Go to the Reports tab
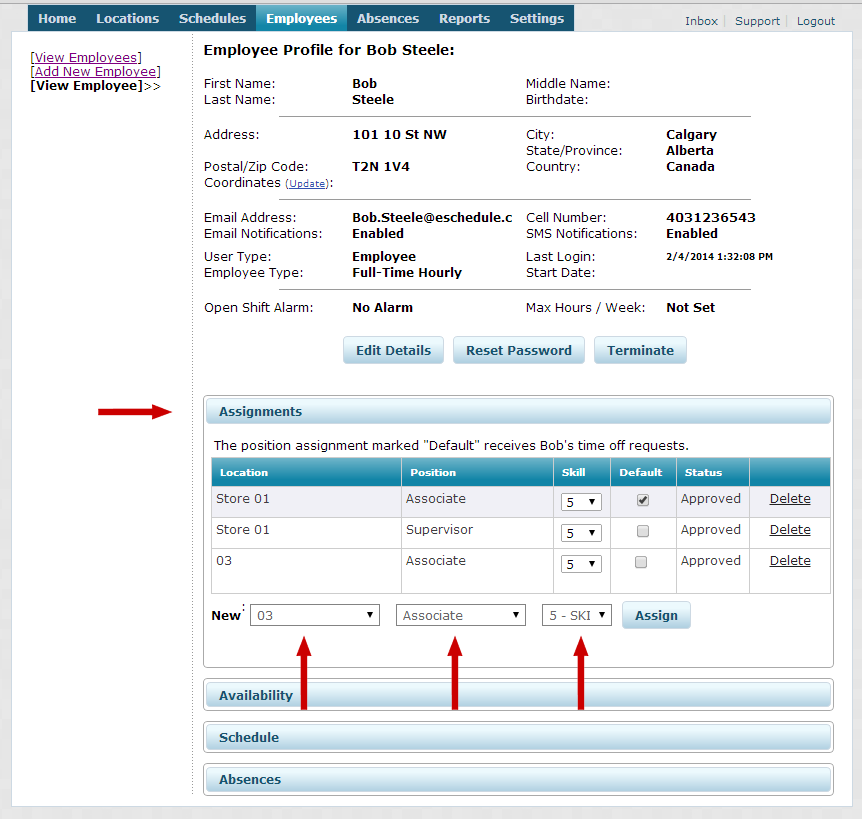The height and width of the screenshot is (819, 862). click(464, 18)
